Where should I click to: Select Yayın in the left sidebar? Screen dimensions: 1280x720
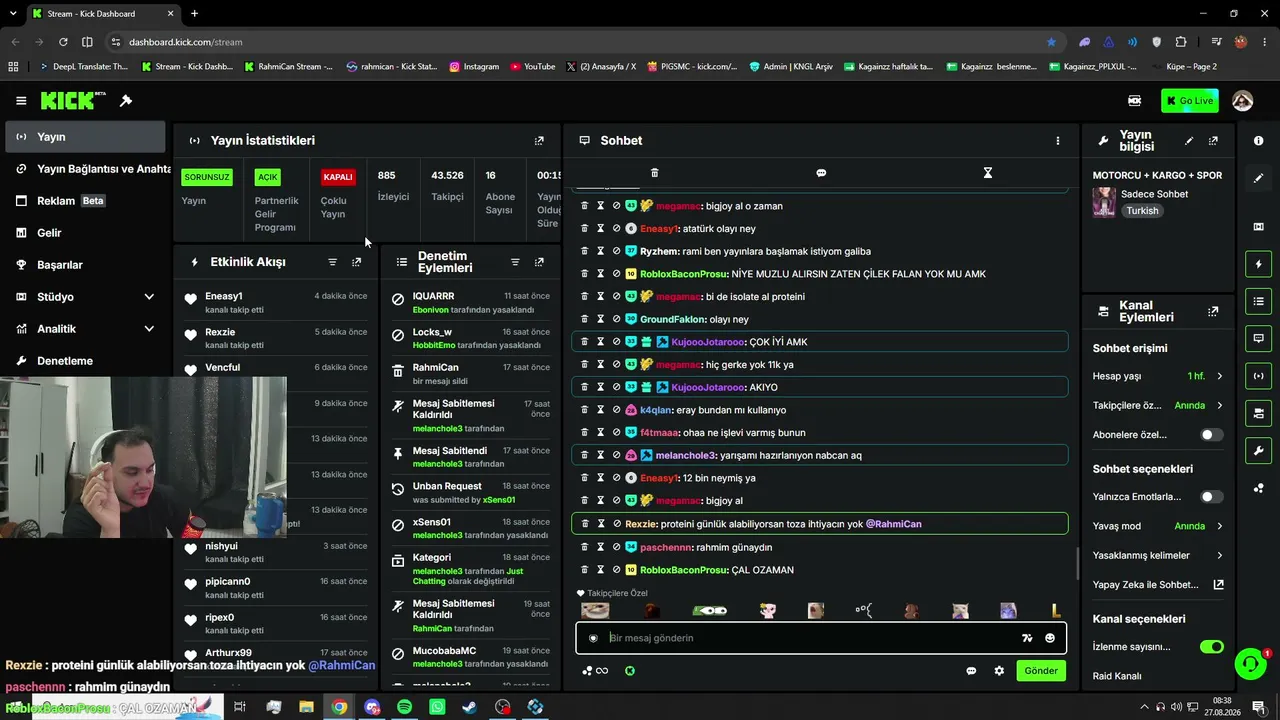[85, 137]
